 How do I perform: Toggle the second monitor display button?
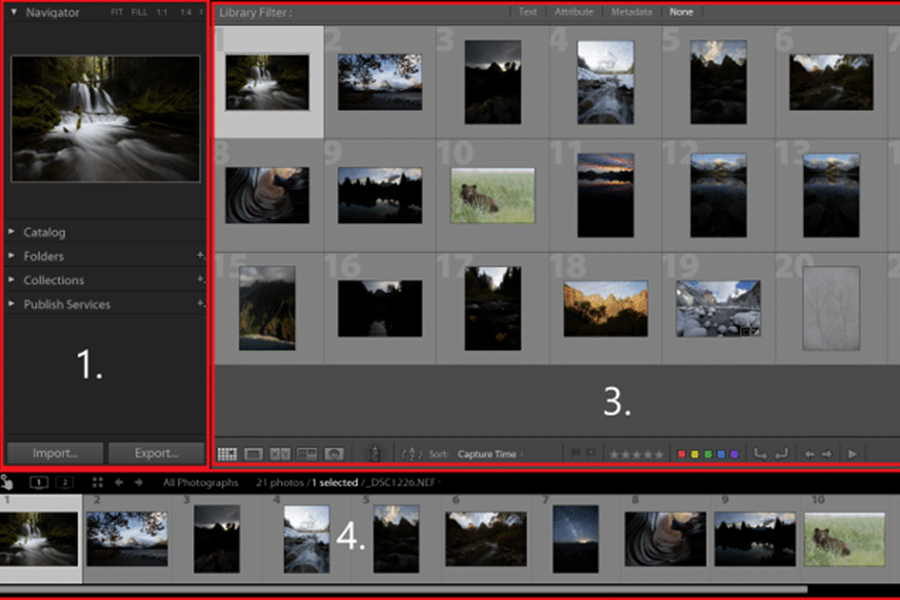click(62, 482)
